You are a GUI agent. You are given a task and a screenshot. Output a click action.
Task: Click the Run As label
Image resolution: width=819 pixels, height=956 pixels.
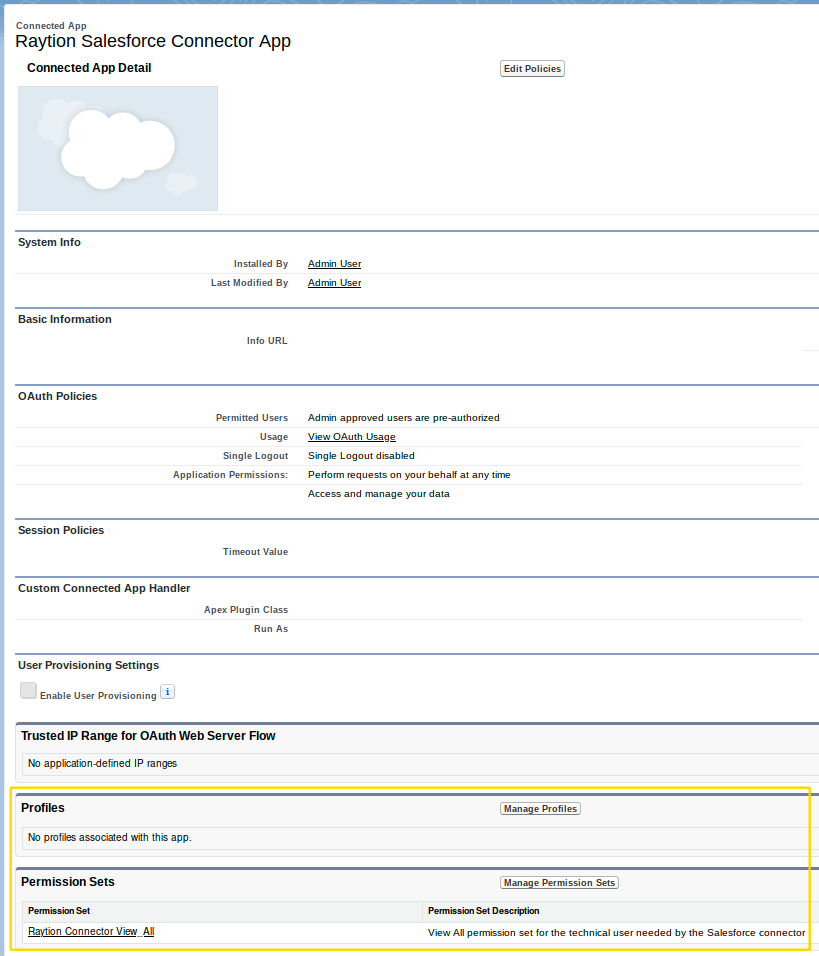(x=271, y=629)
